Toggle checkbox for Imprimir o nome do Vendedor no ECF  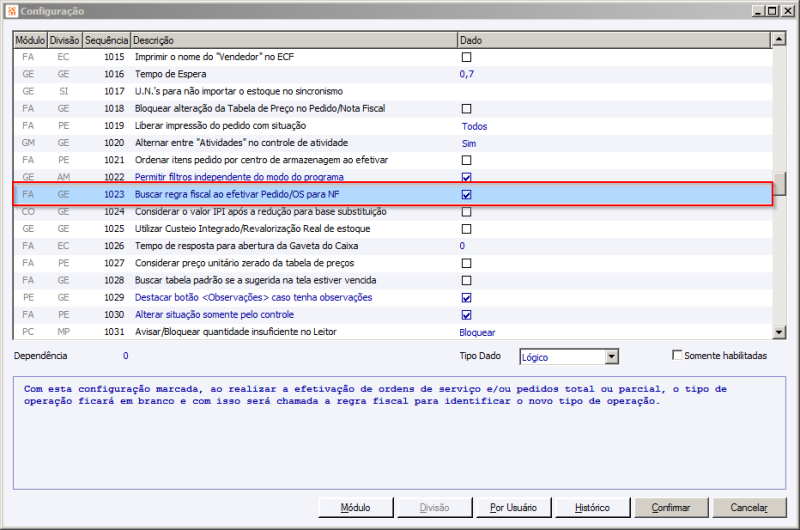[466, 57]
